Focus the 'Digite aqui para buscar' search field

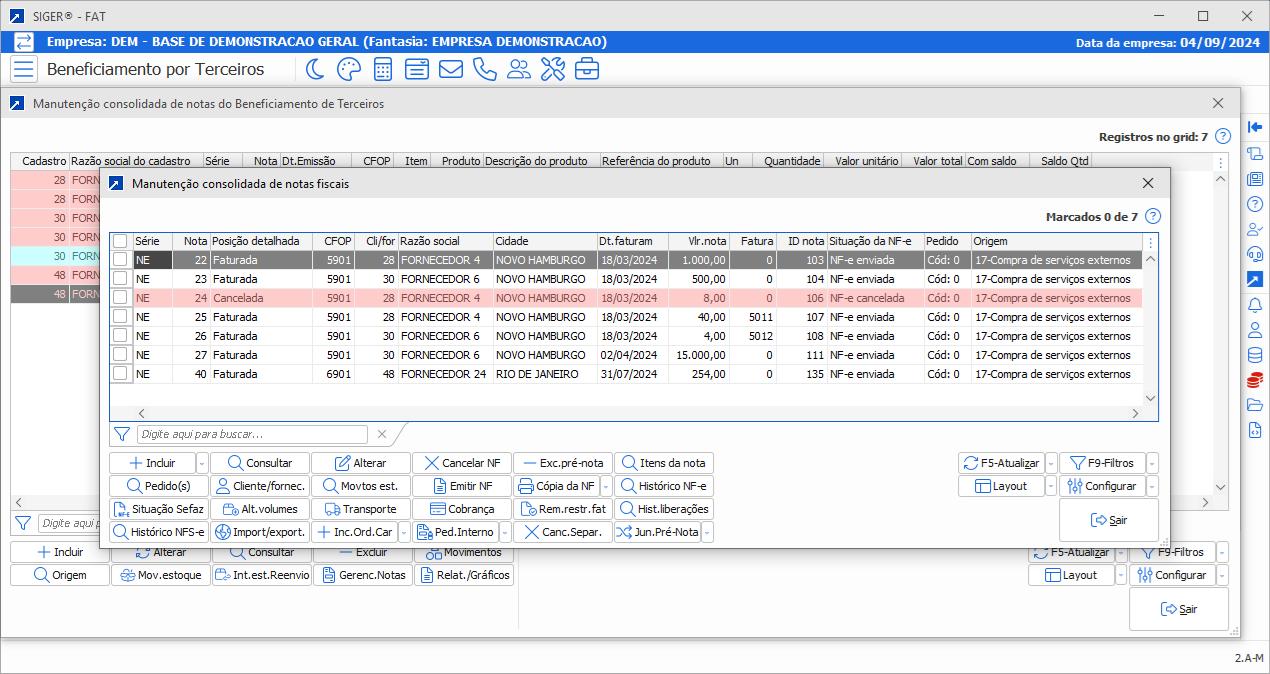(x=252, y=435)
